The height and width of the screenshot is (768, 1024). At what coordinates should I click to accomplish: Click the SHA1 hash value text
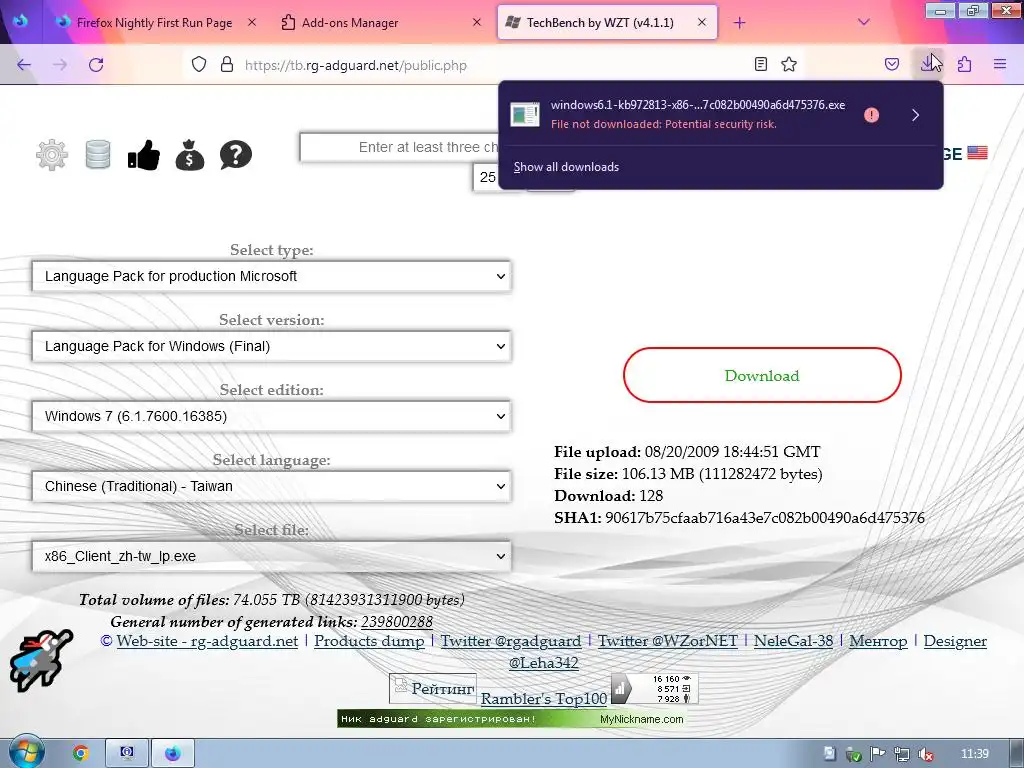tap(765, 518)
